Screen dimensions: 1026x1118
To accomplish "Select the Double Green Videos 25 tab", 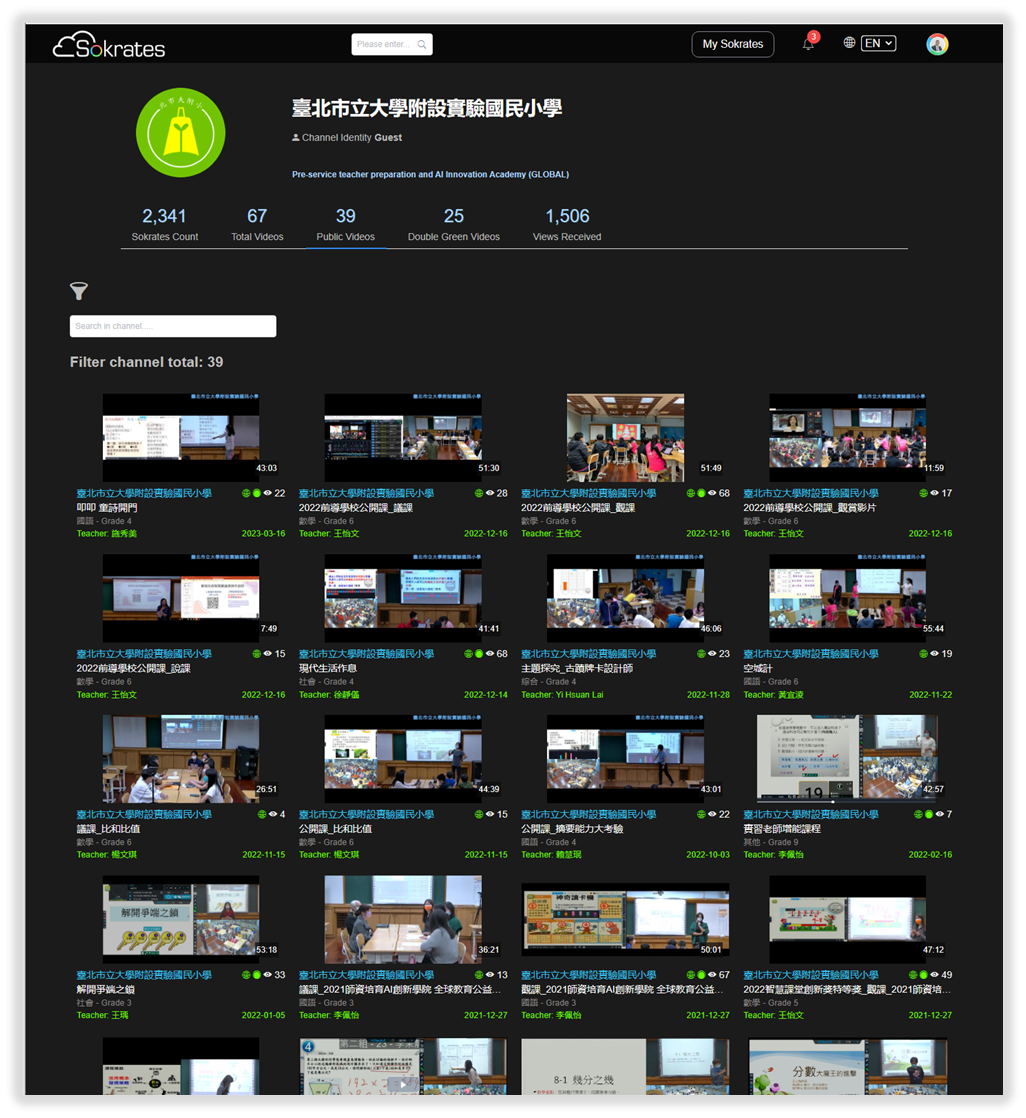I will coord(453,224).
